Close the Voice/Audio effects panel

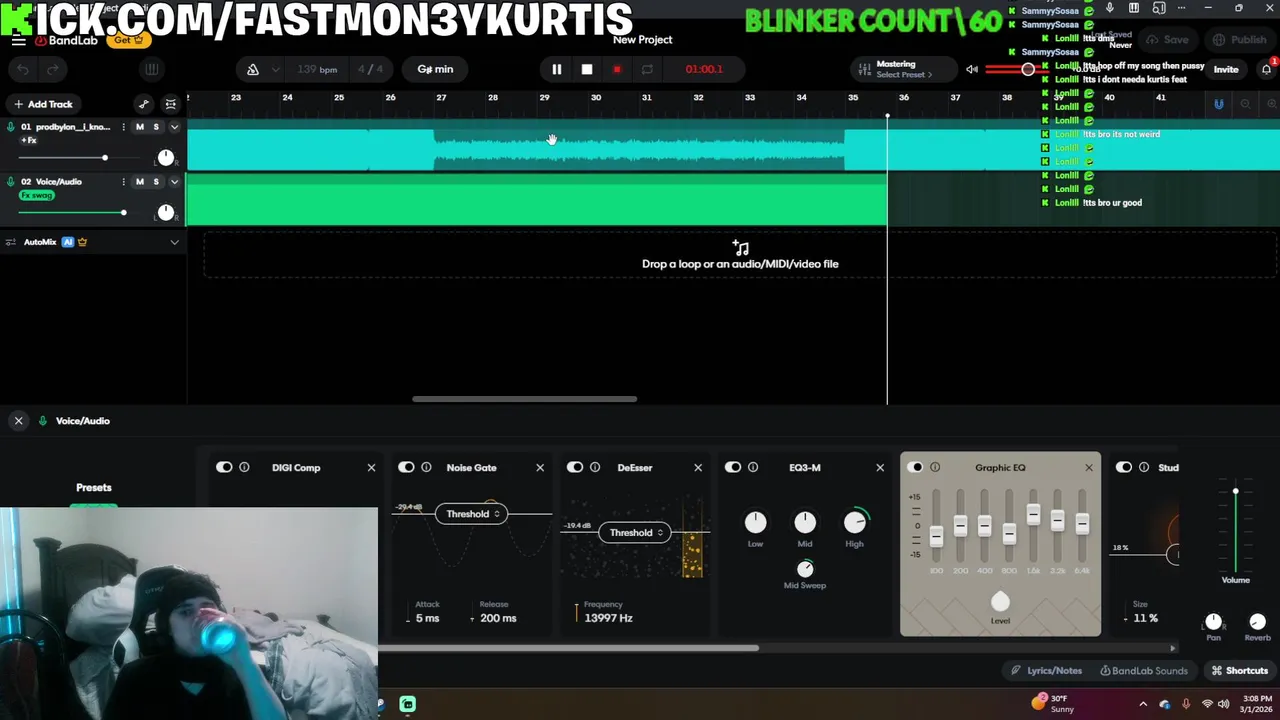point(18,421)
